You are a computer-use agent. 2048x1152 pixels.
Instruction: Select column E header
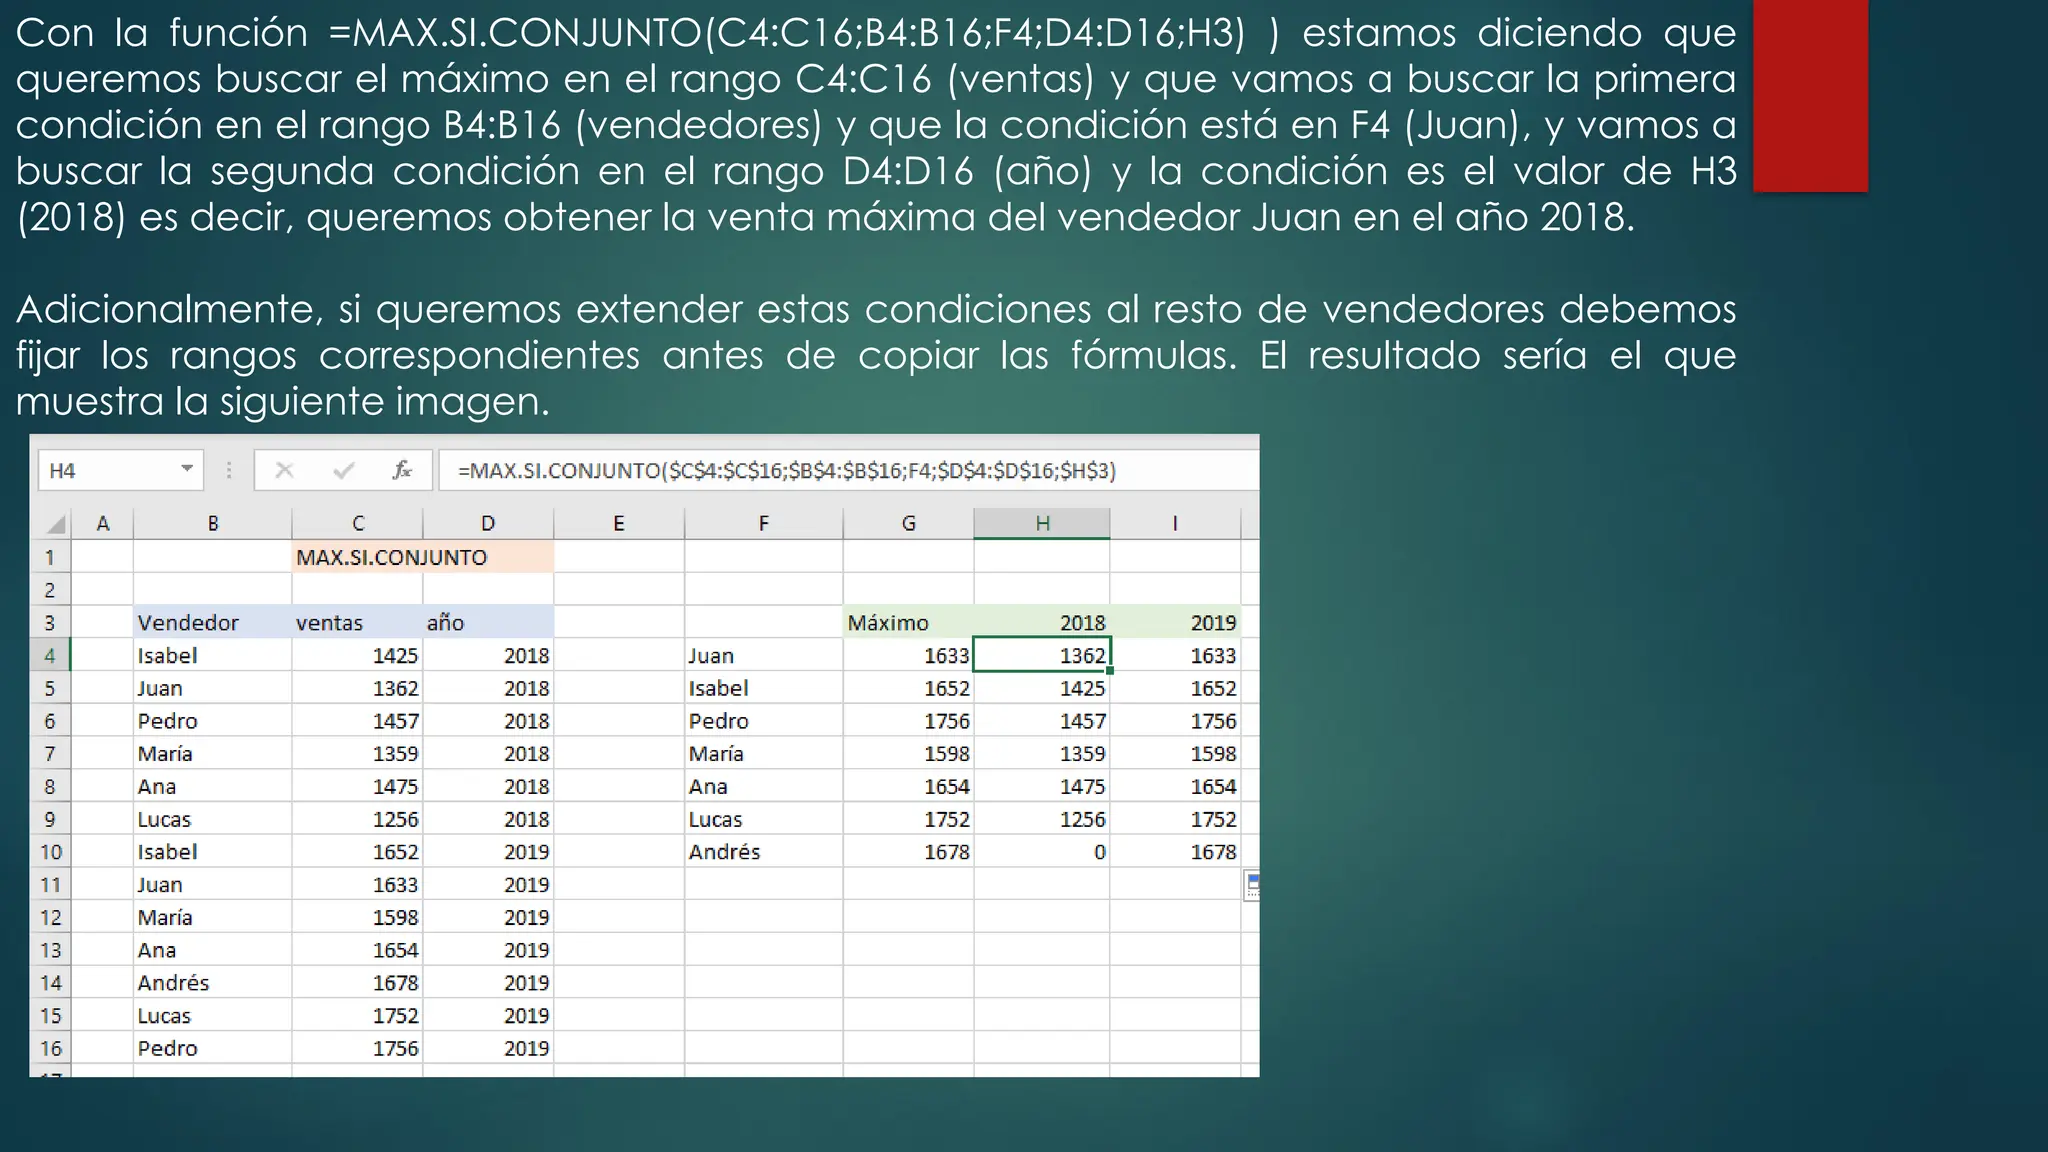(619, 523)
